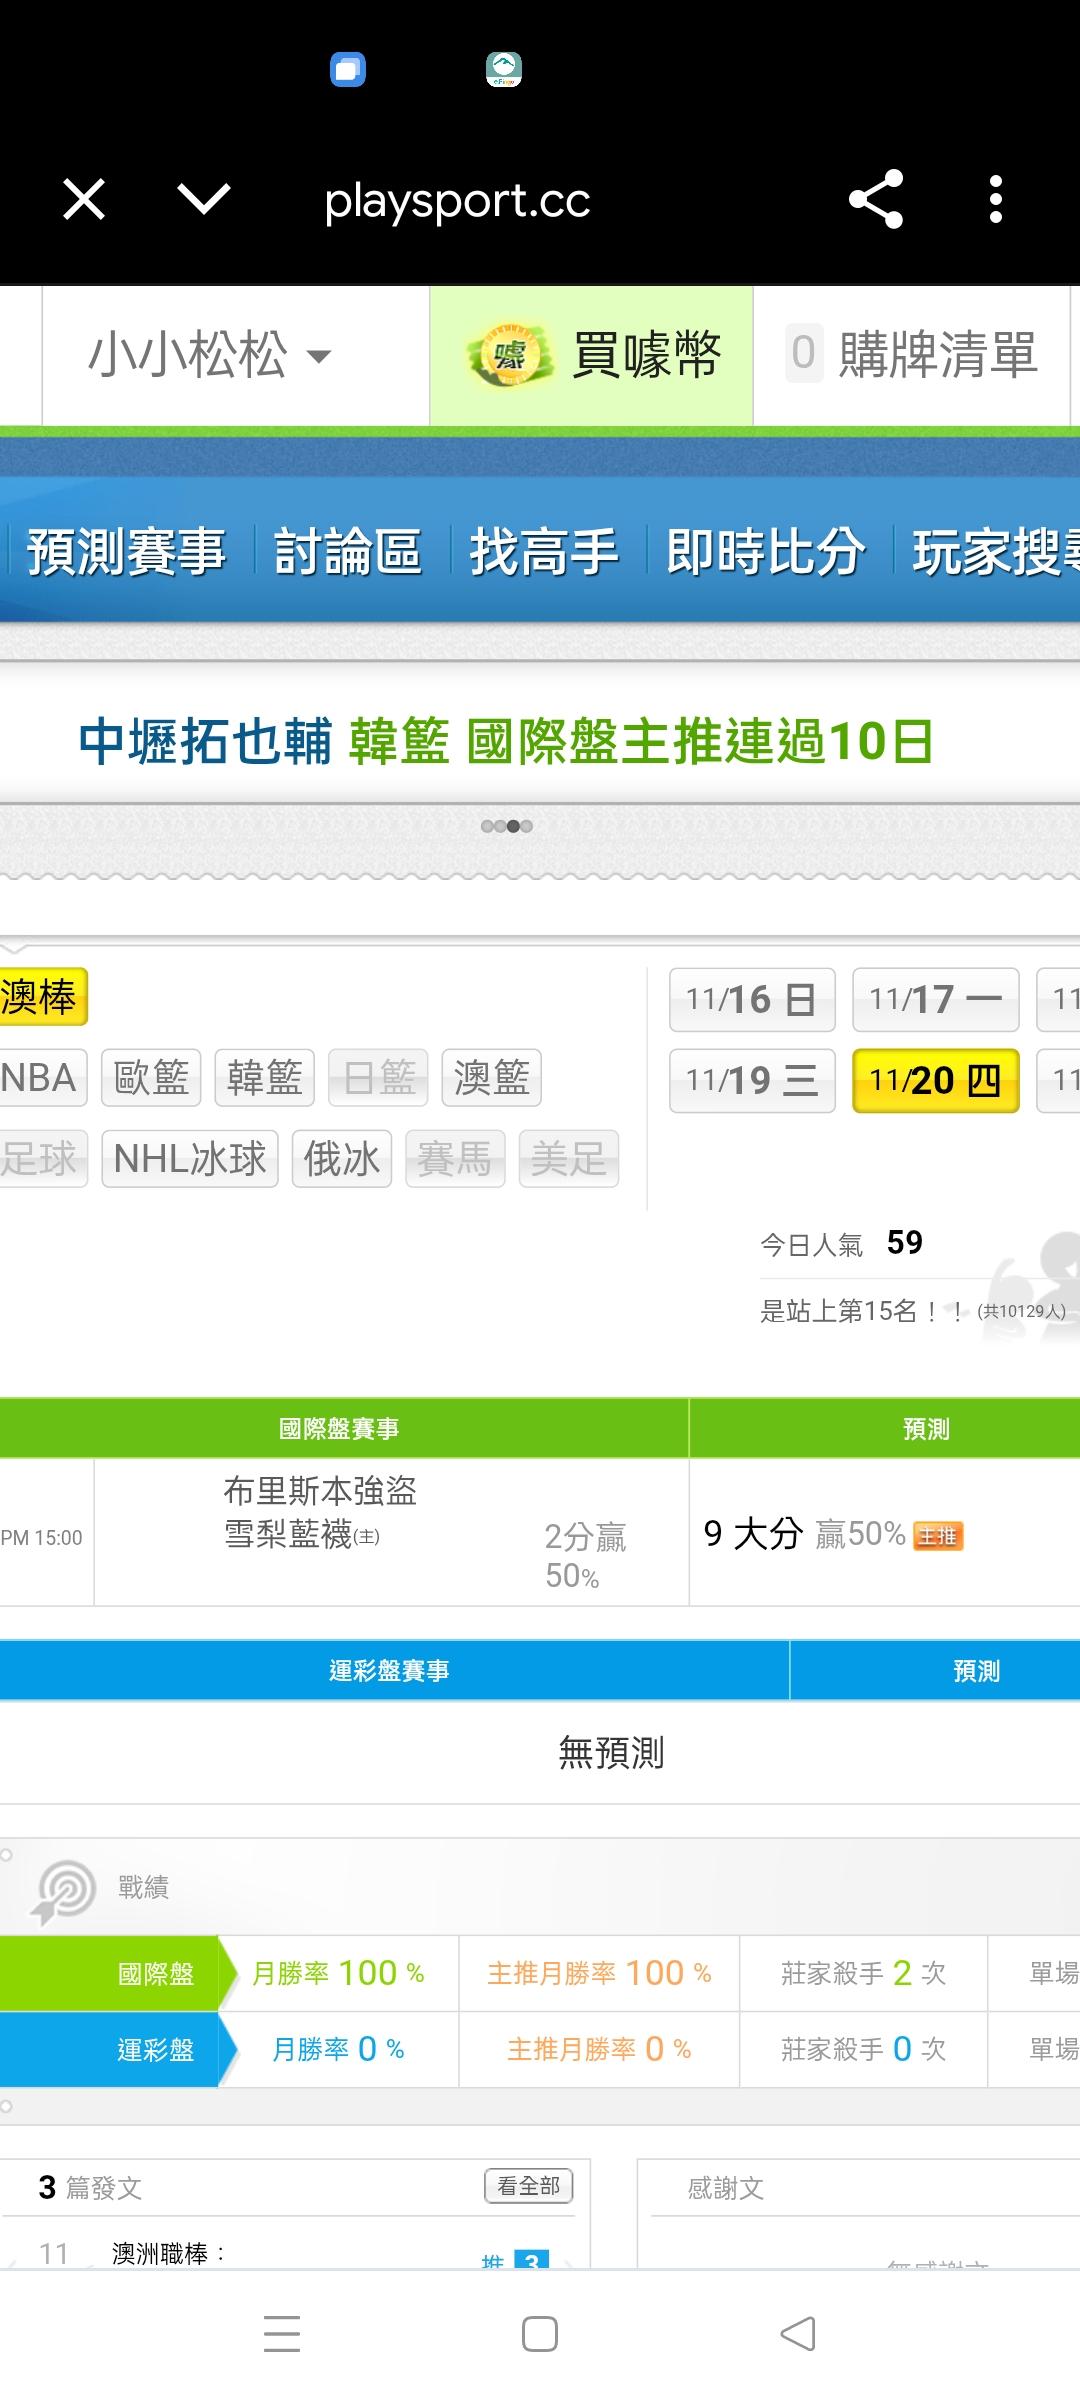The height and width of the screenshot is (2400, 1080).
Task: Select the 澳籃 league filter
Action: 491,1078
